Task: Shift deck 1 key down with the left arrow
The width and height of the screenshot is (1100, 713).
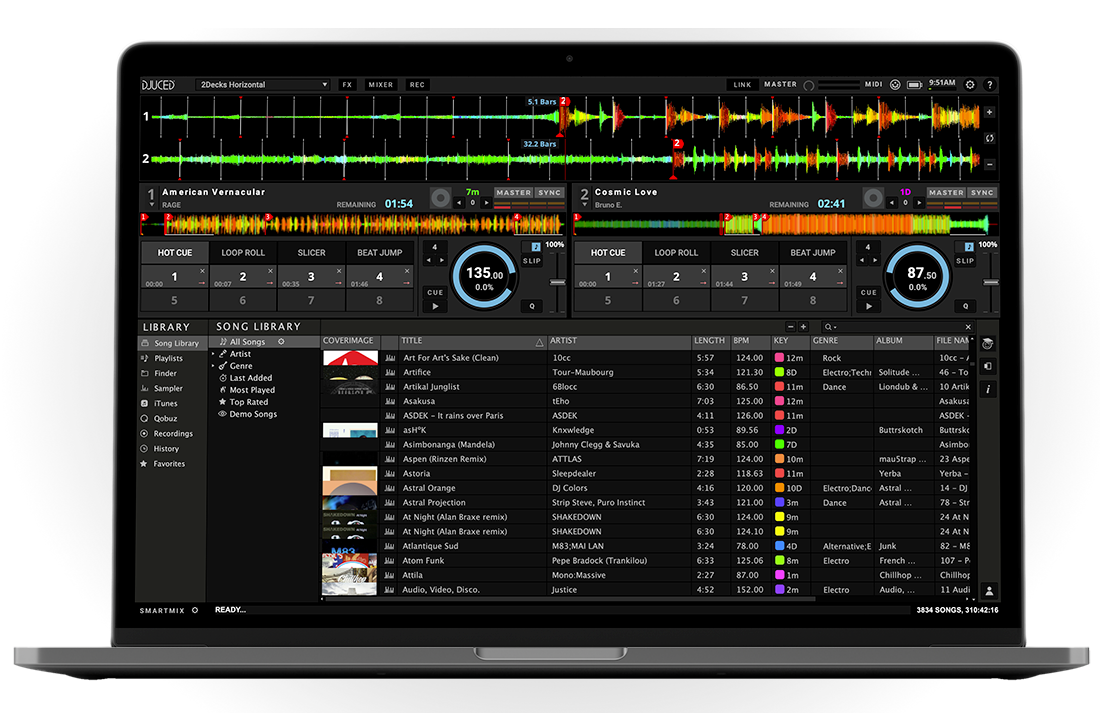Action: tap(460, 203)
